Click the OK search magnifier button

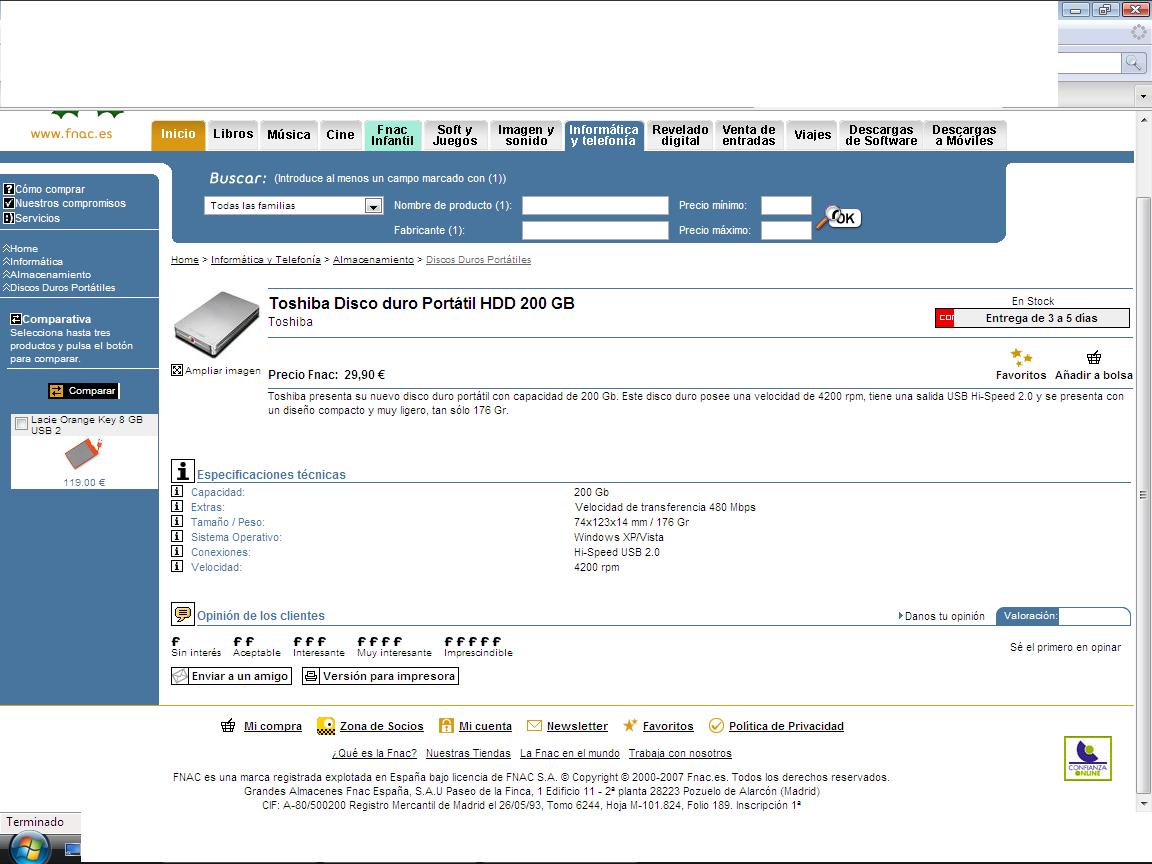point(839,217)
